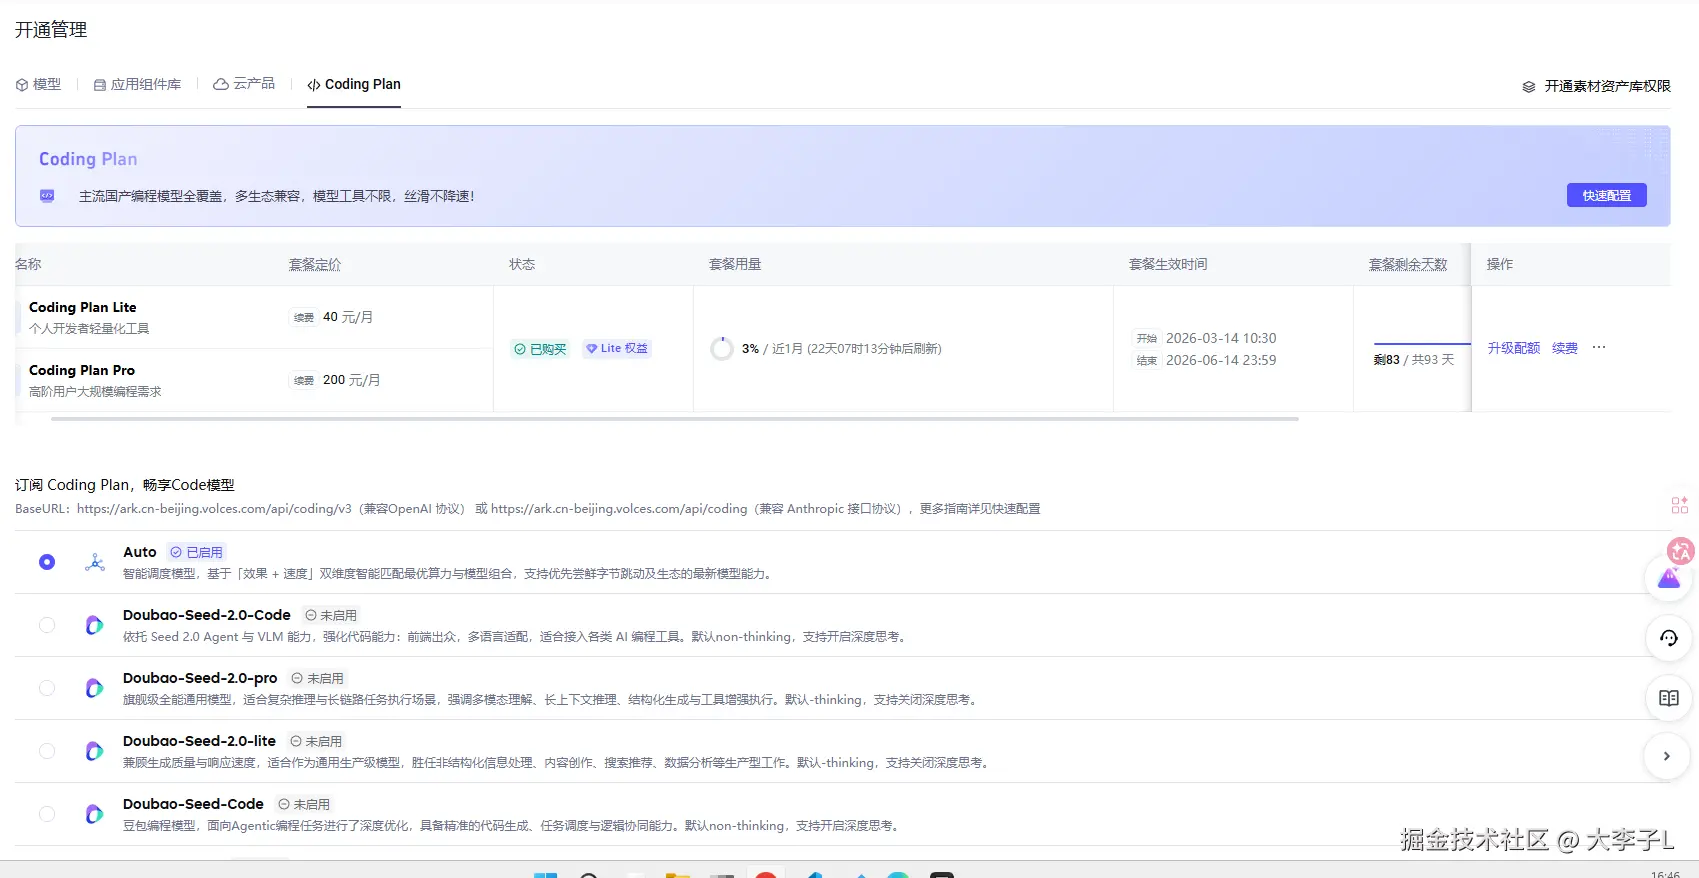Click the grid-plus icon at right edge

(1680, 505)
